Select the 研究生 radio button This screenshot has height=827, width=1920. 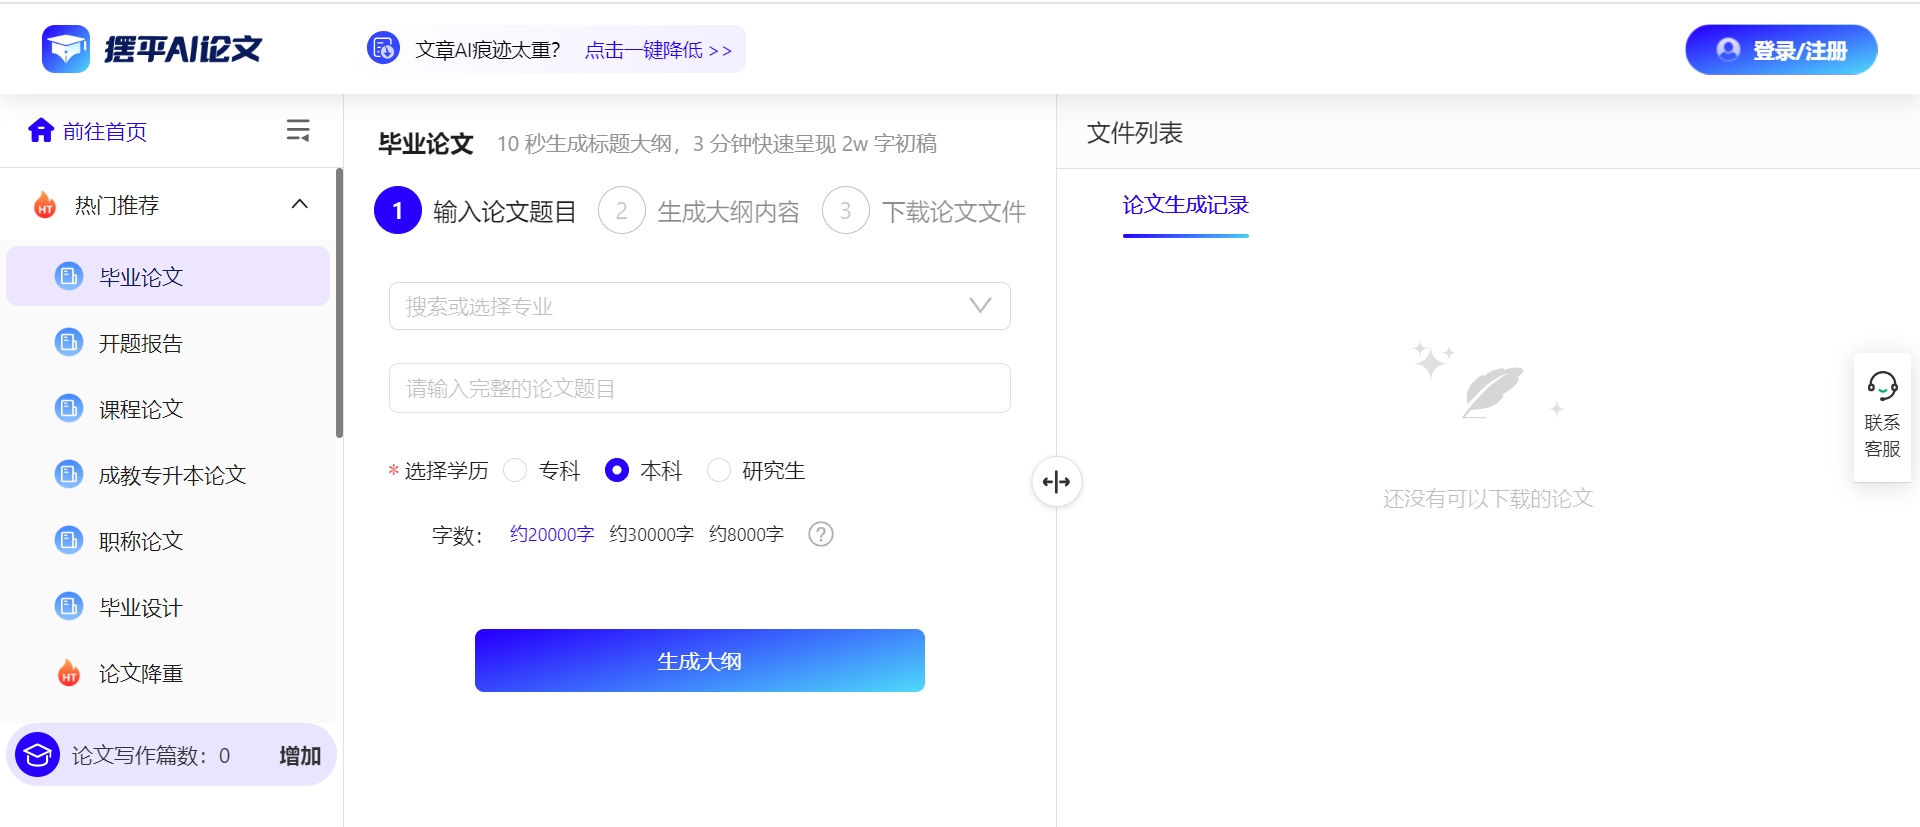tap(719, 470)
